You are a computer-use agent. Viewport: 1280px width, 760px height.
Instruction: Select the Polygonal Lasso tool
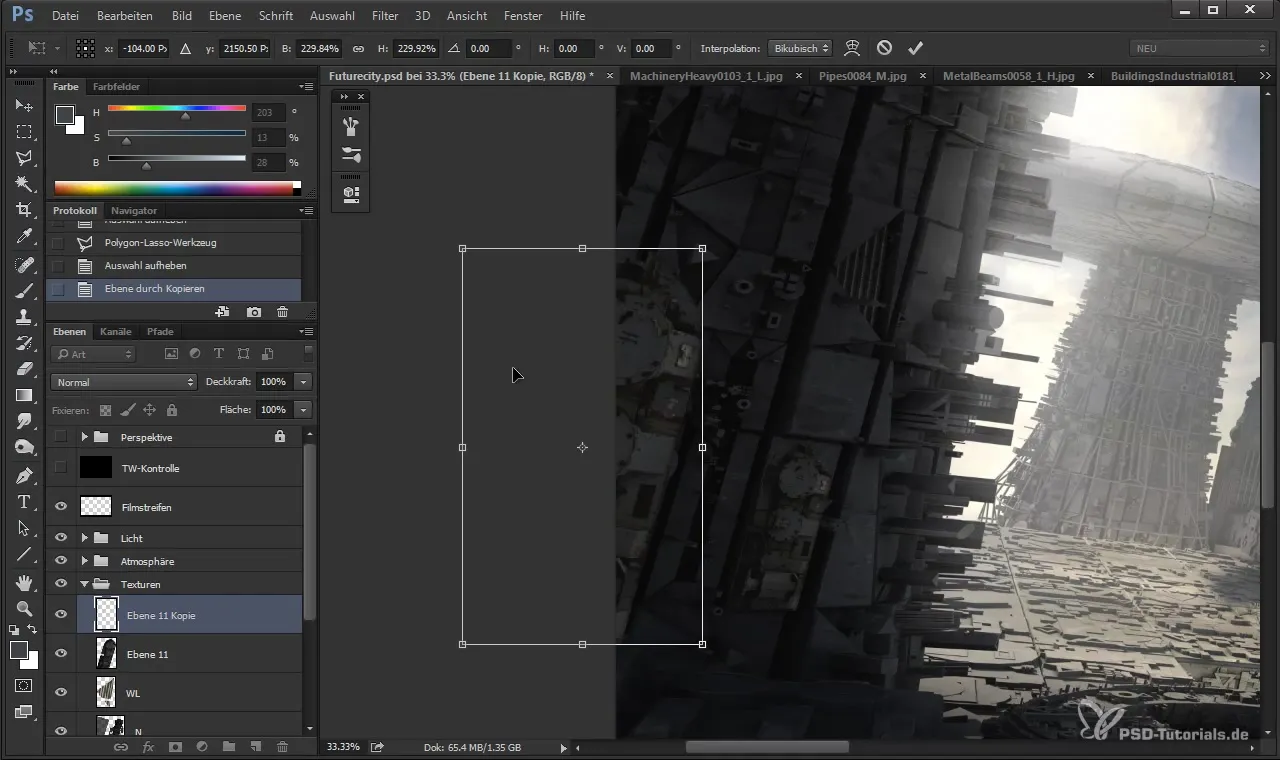click(24, 158)
